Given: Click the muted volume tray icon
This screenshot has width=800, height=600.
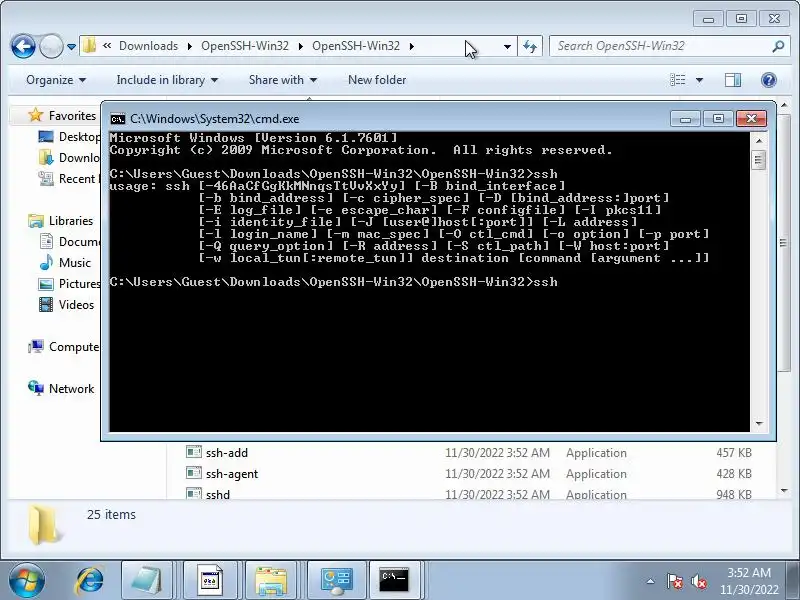Looking at the screenshot, I should 698,581.
